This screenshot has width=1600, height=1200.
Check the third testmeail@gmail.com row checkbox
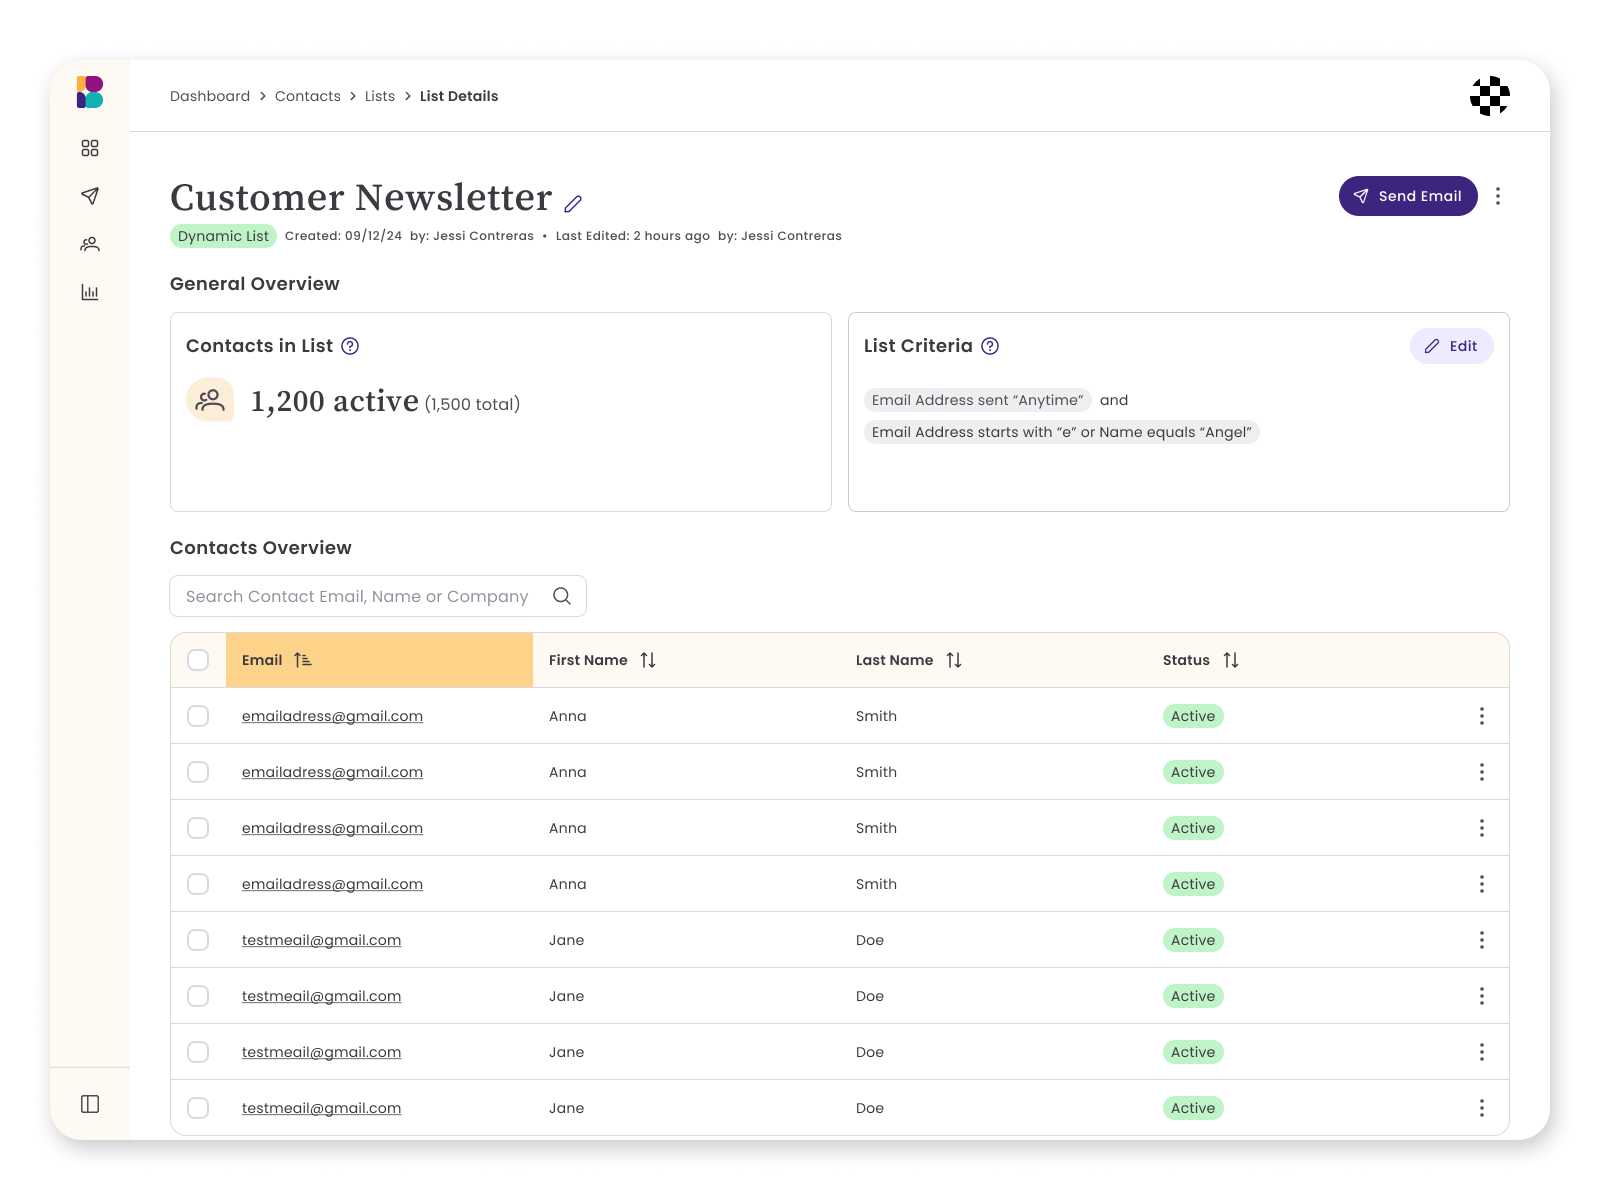point(198,1052)
